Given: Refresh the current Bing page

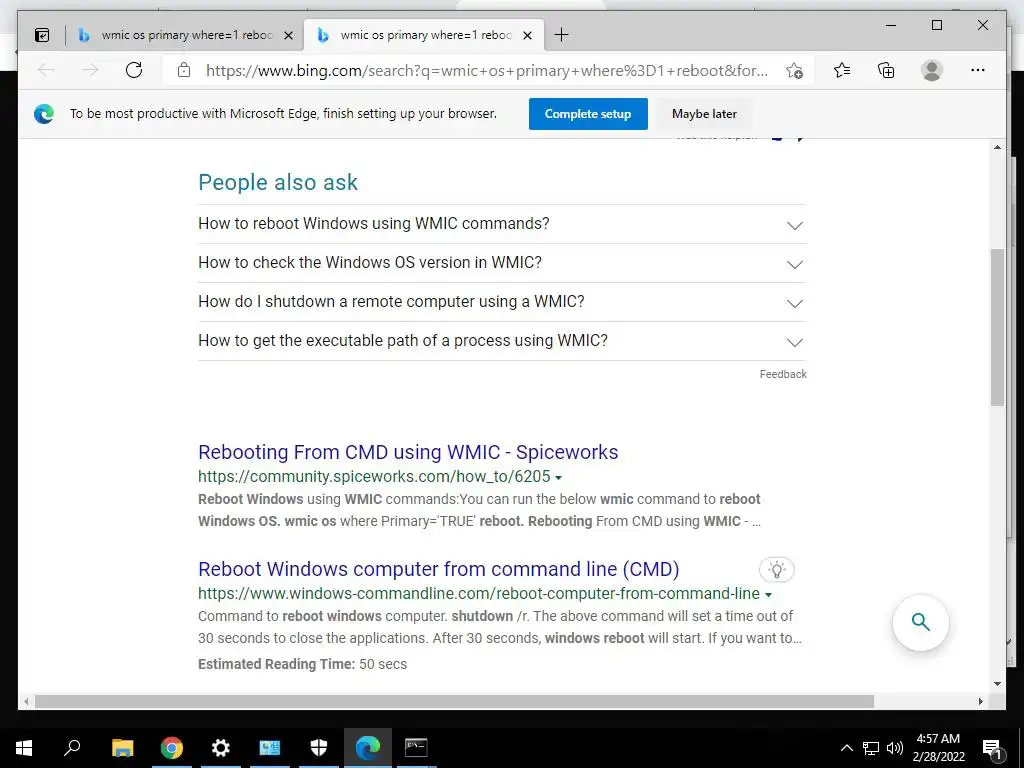Looking at the screenshot, I should (x=134, y=70).
